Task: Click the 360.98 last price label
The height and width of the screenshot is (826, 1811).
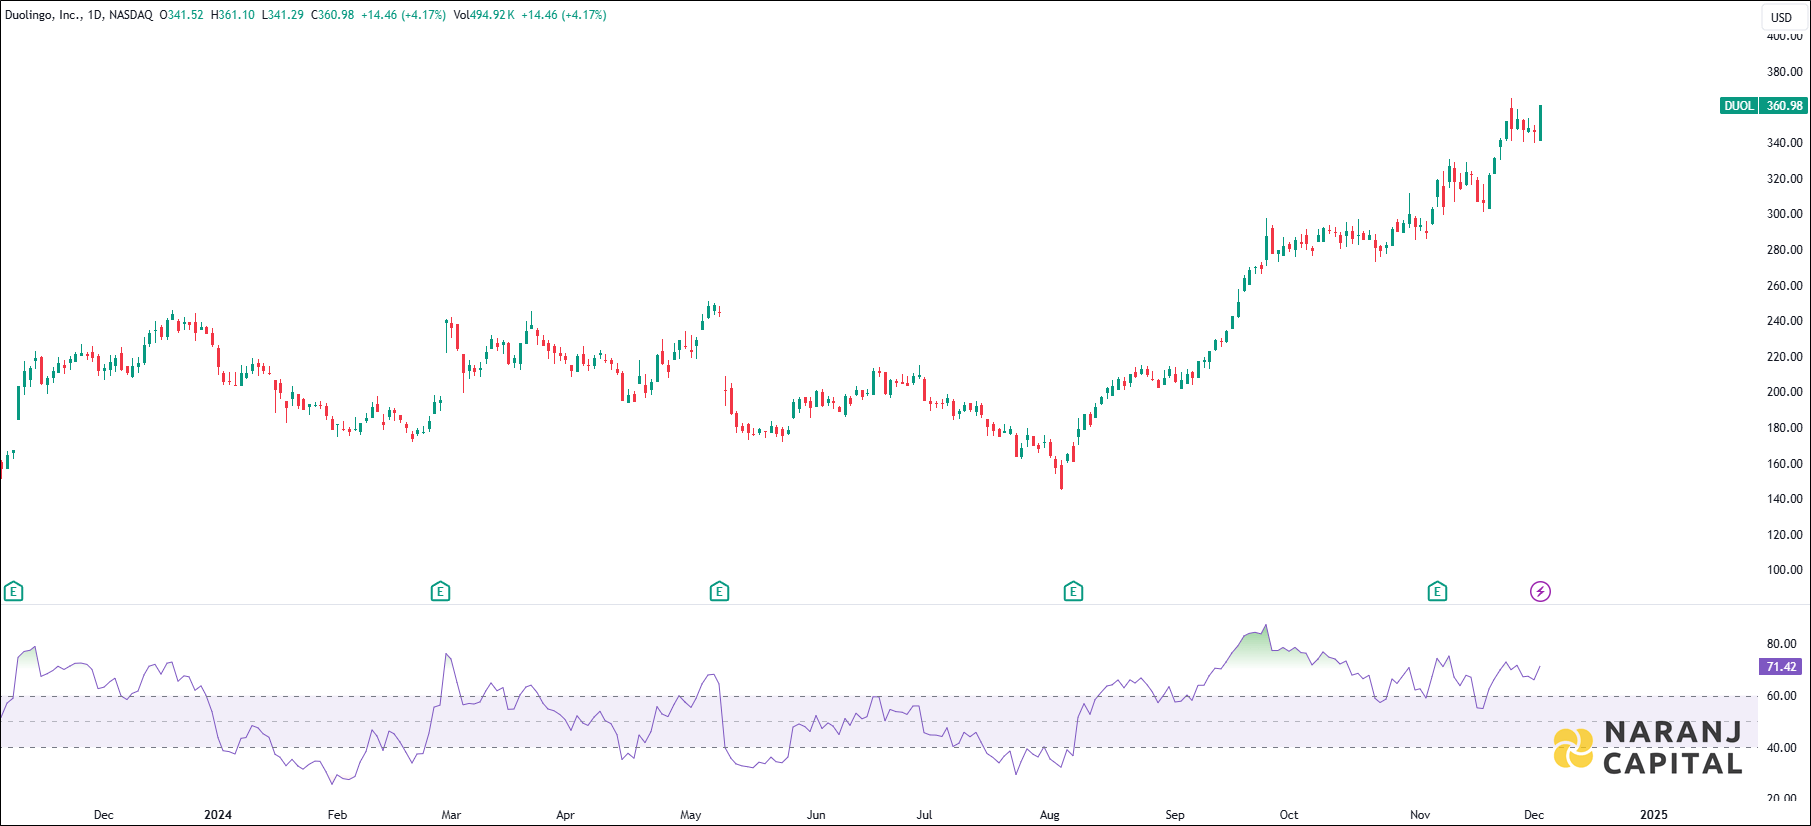Action: pos(1783,106)
